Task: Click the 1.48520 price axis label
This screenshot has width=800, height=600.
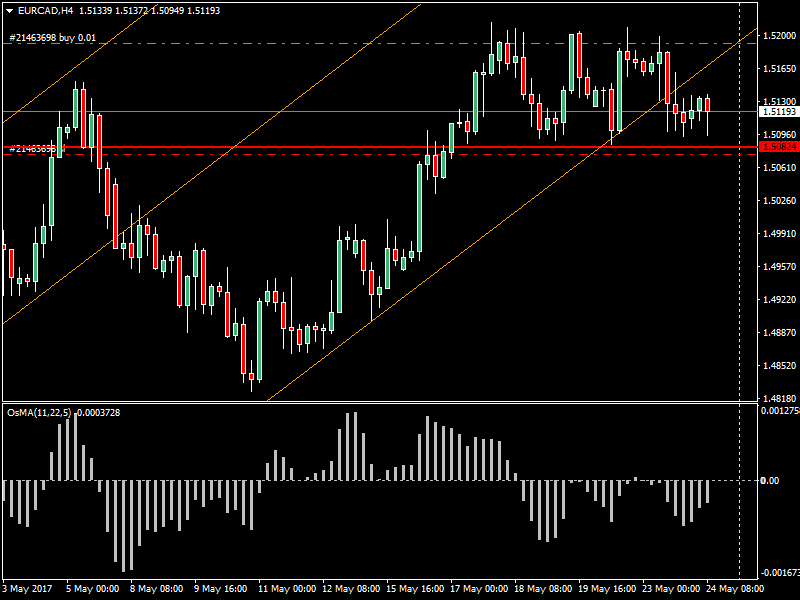Action: point(779,365)
